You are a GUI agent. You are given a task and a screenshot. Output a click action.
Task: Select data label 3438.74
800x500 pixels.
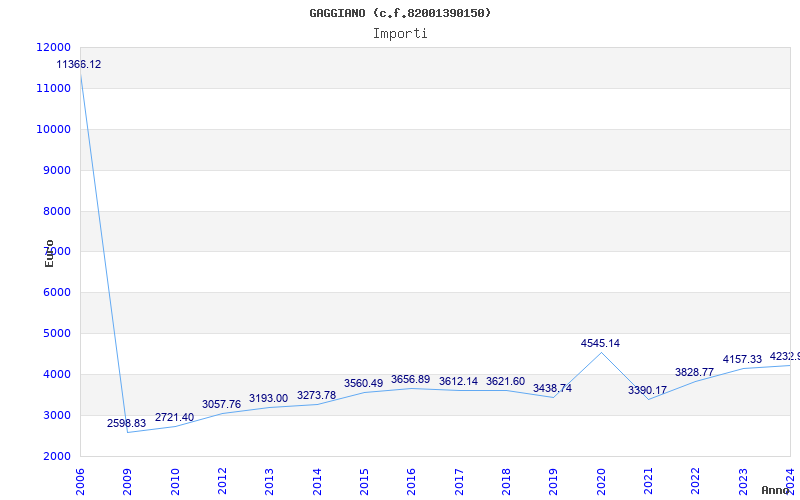[x=553, y=388]
